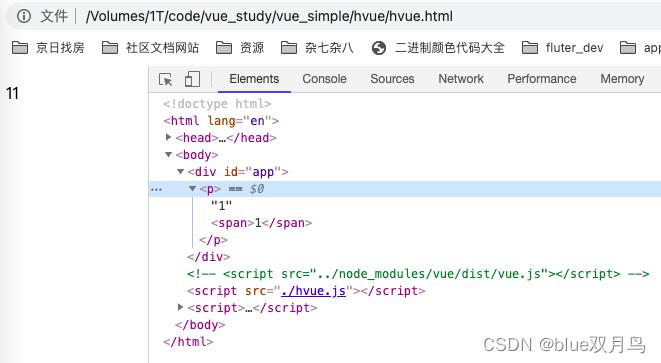Switch to the Memory tab

622,79
